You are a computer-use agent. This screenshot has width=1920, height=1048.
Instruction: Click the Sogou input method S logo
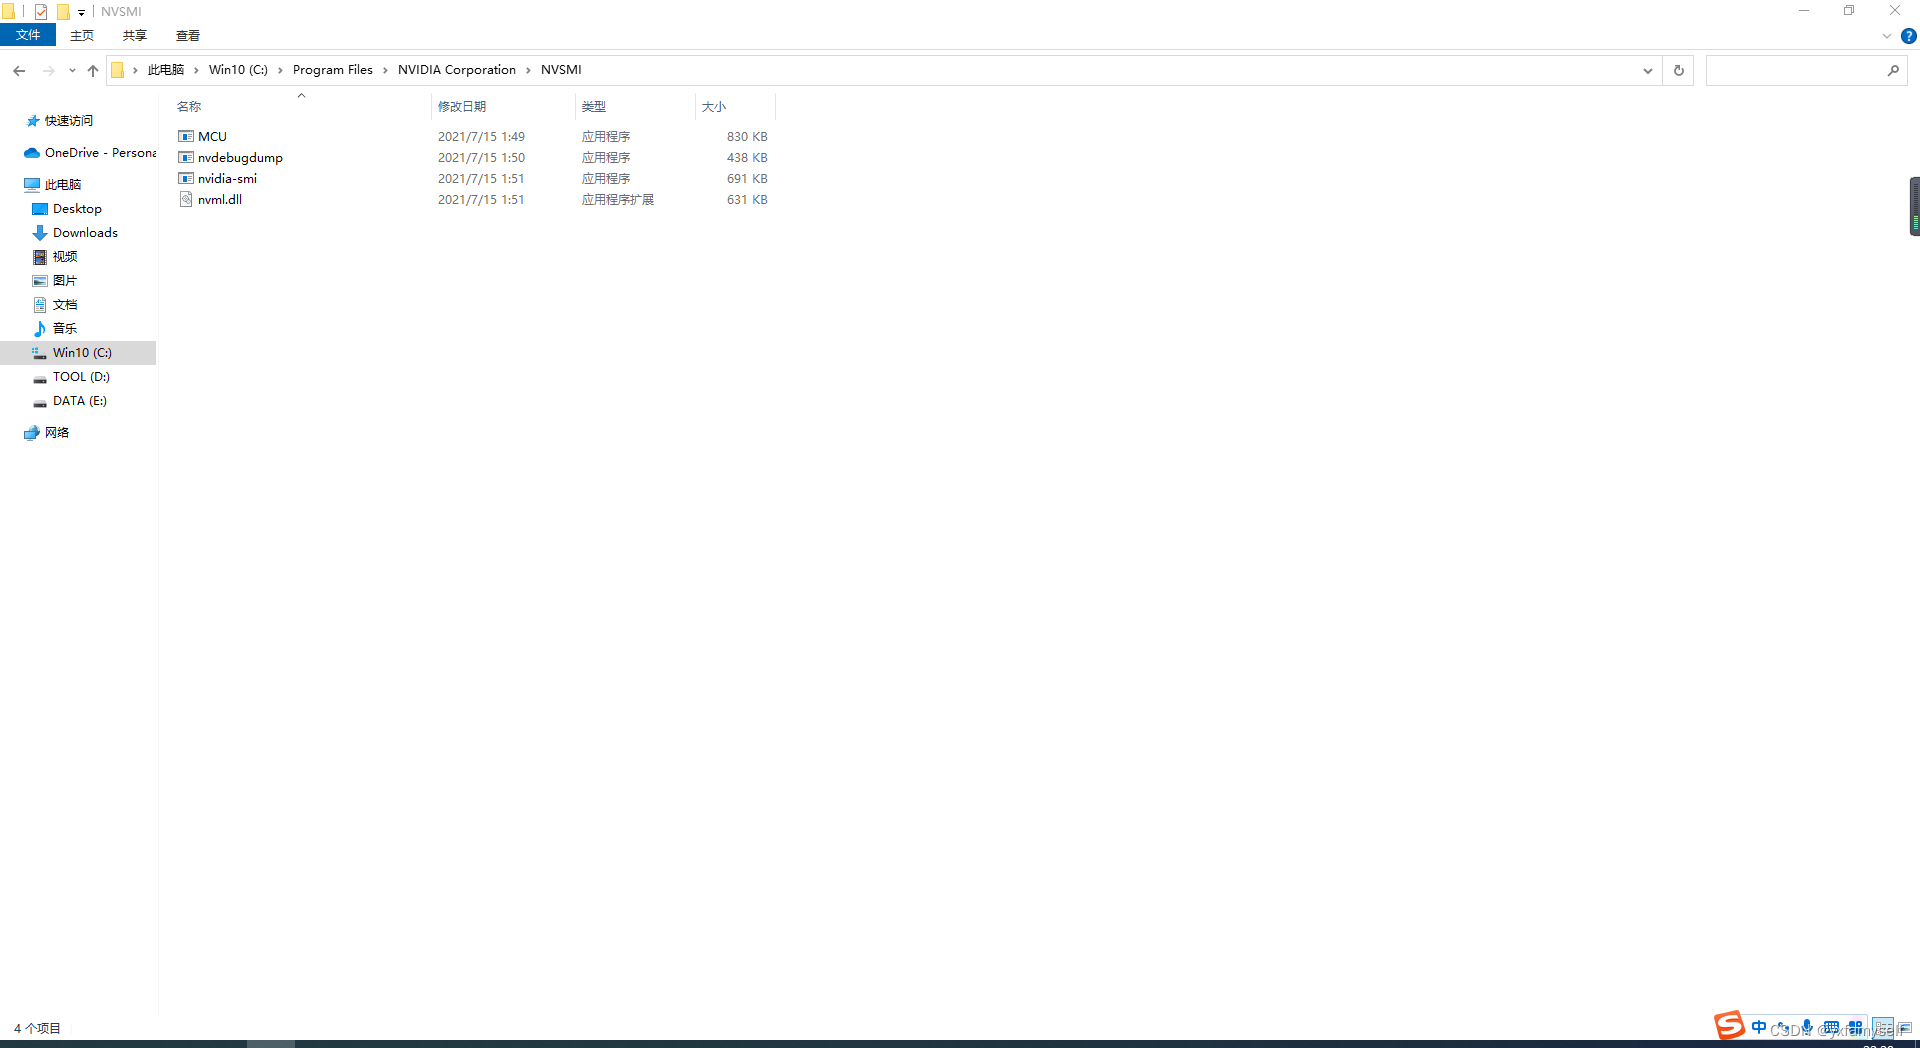coord(1729,1025)
